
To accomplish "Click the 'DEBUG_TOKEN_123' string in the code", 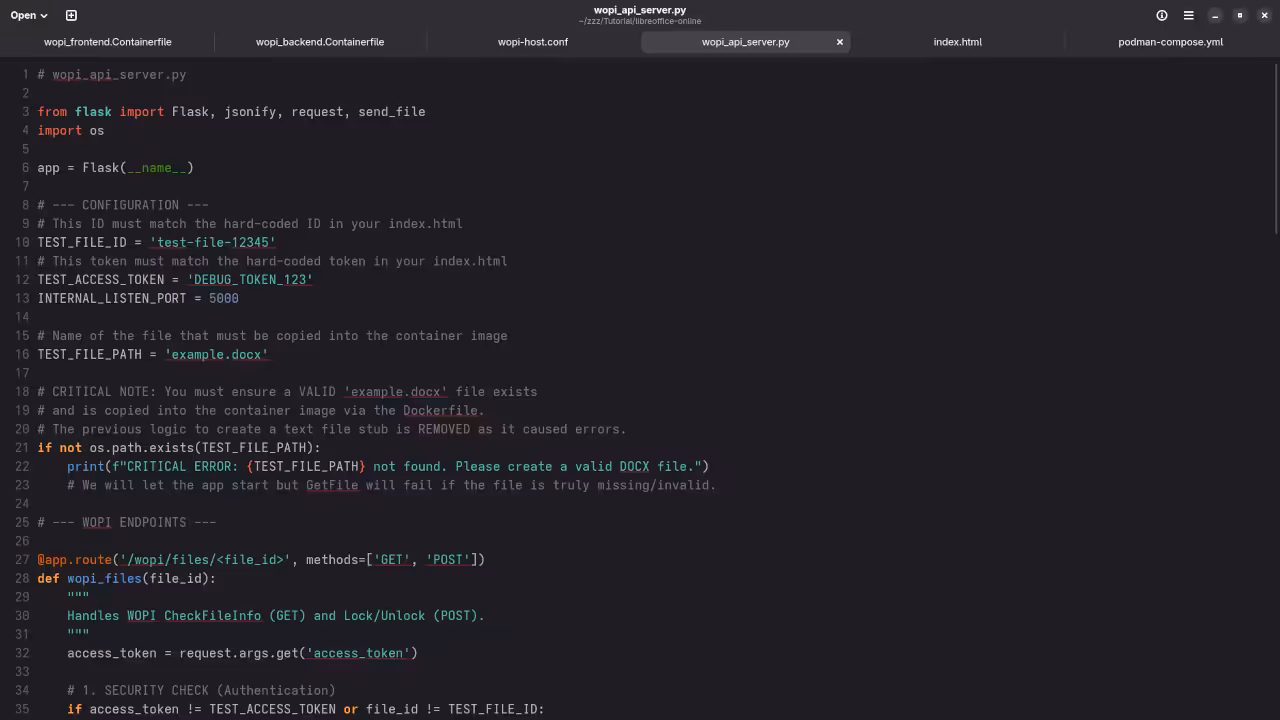I will 250,280.
